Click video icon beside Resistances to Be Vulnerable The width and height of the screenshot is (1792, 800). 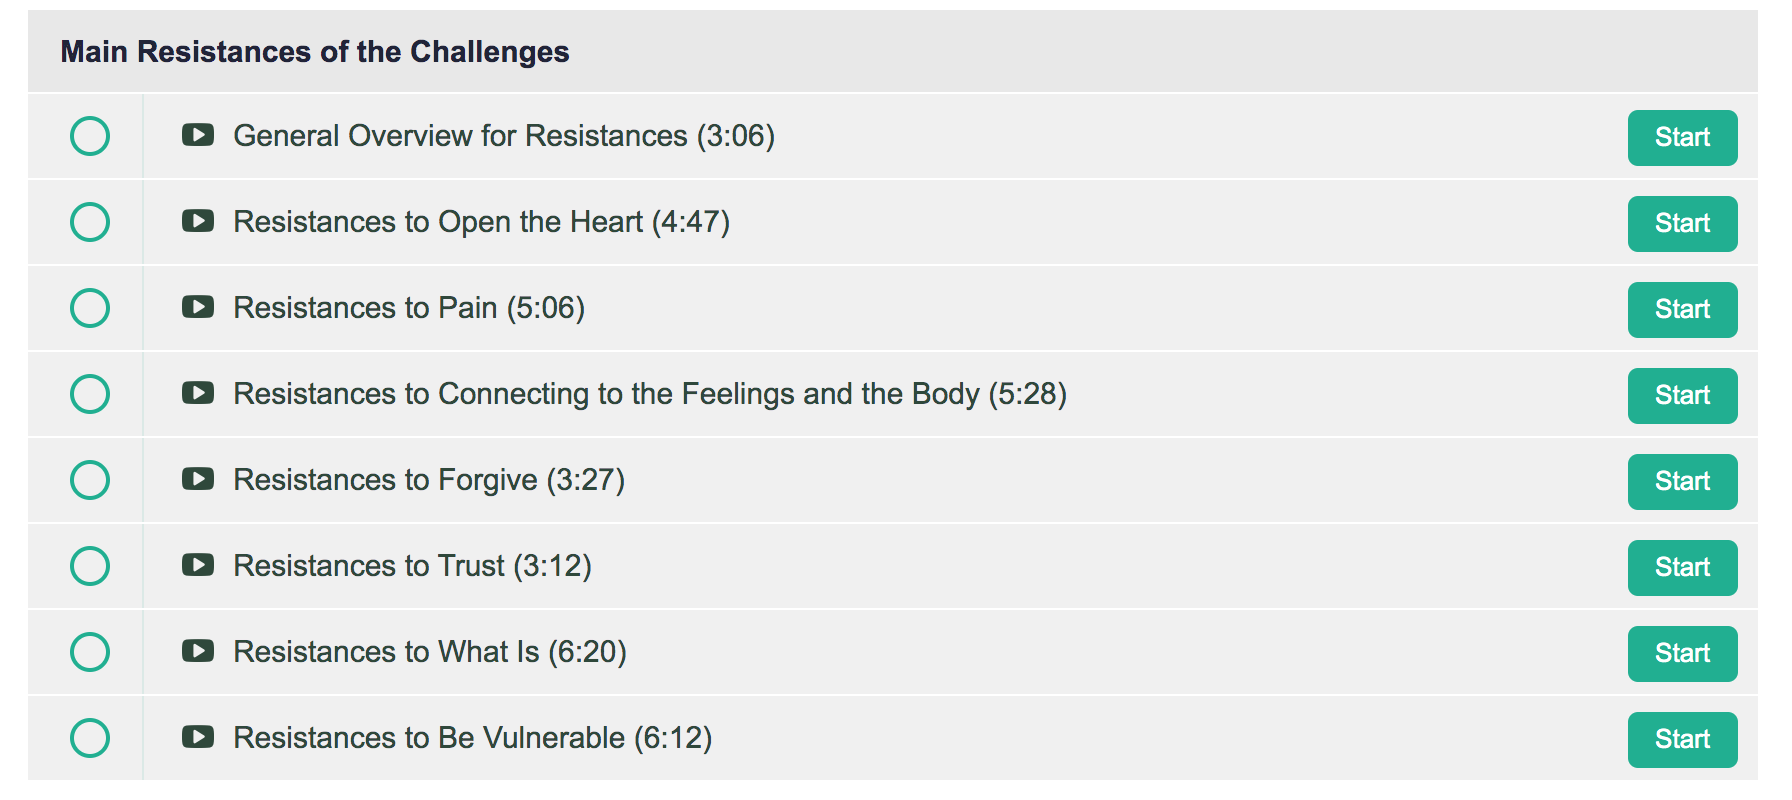click(x=198, y=737)
